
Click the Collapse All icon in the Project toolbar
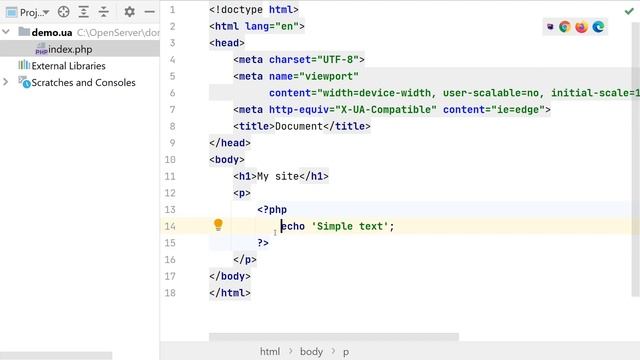(104, 12)
